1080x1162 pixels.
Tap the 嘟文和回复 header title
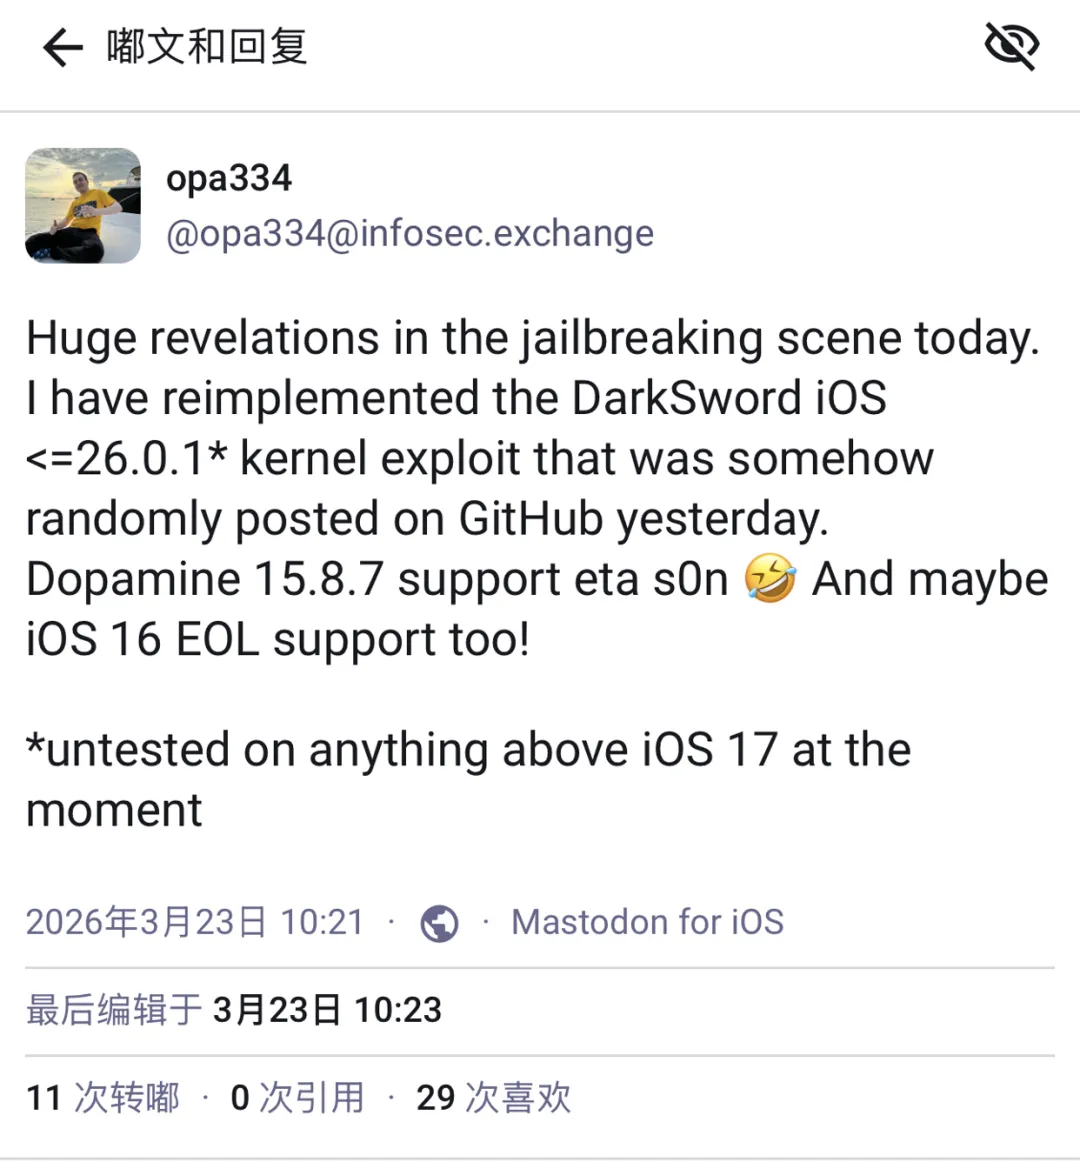(x=207, y=47)
